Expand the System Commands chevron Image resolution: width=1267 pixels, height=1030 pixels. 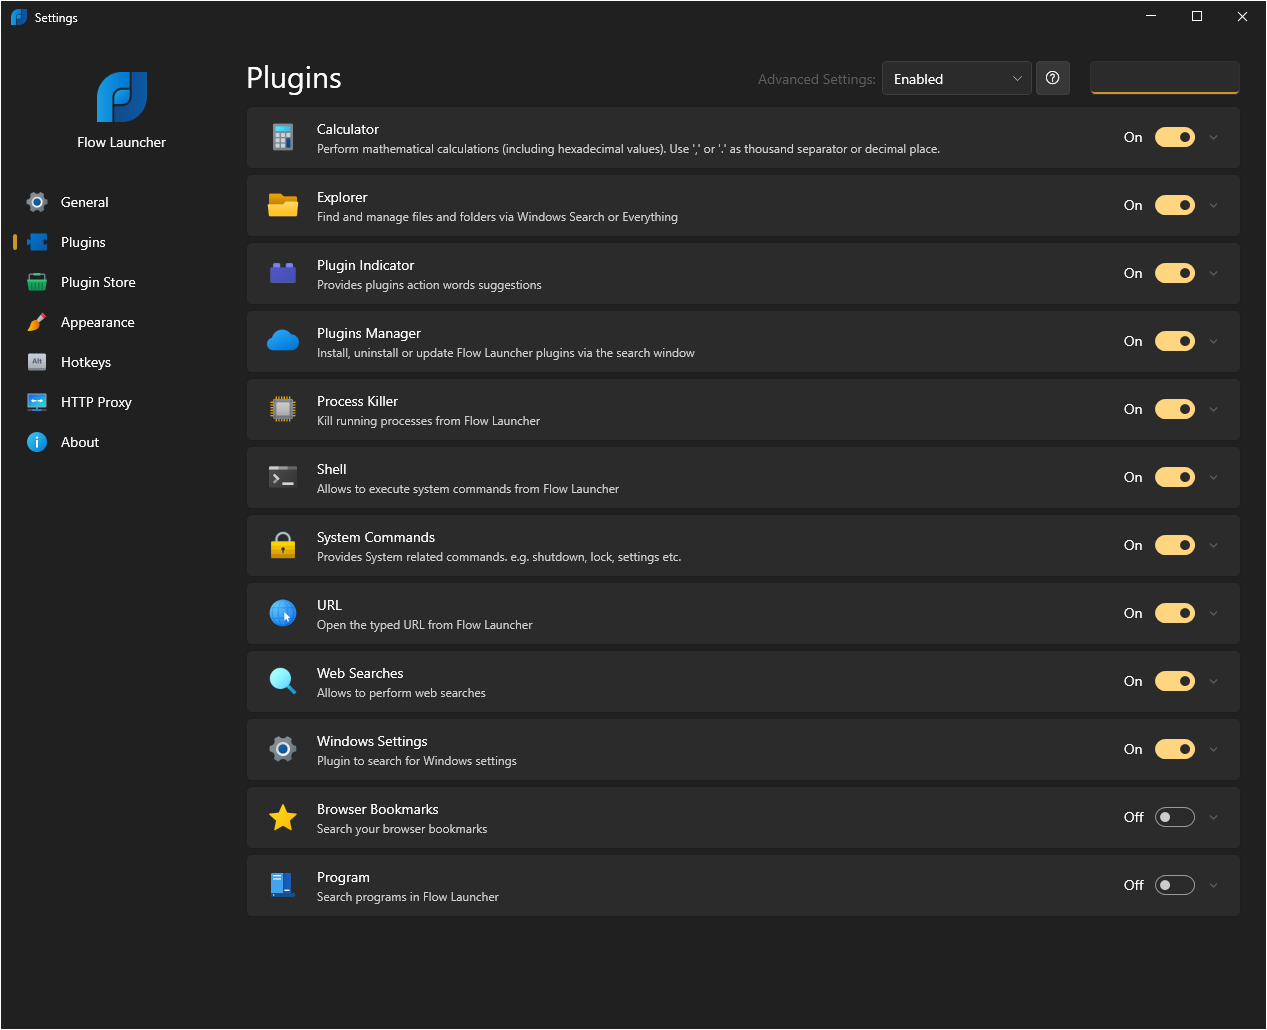[x=1214, y=545]
